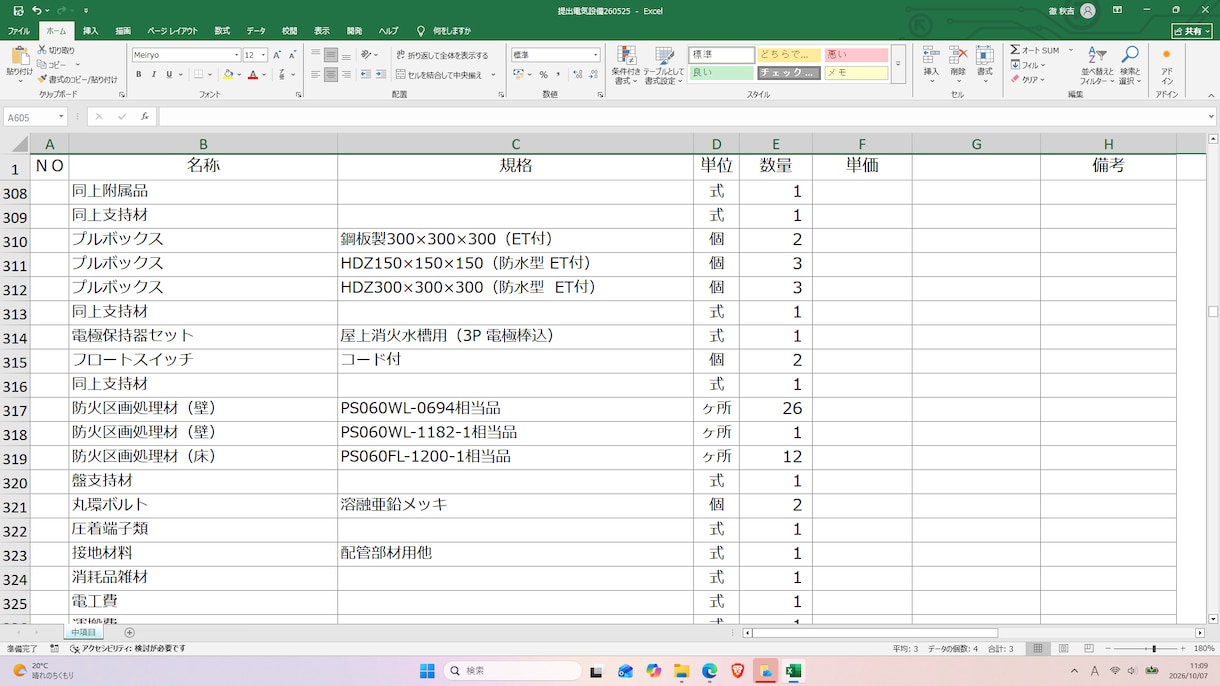1220x686 pixels.
Task: Click the Paste (貼り付け) clipboard icon
Action: [19, 56]
